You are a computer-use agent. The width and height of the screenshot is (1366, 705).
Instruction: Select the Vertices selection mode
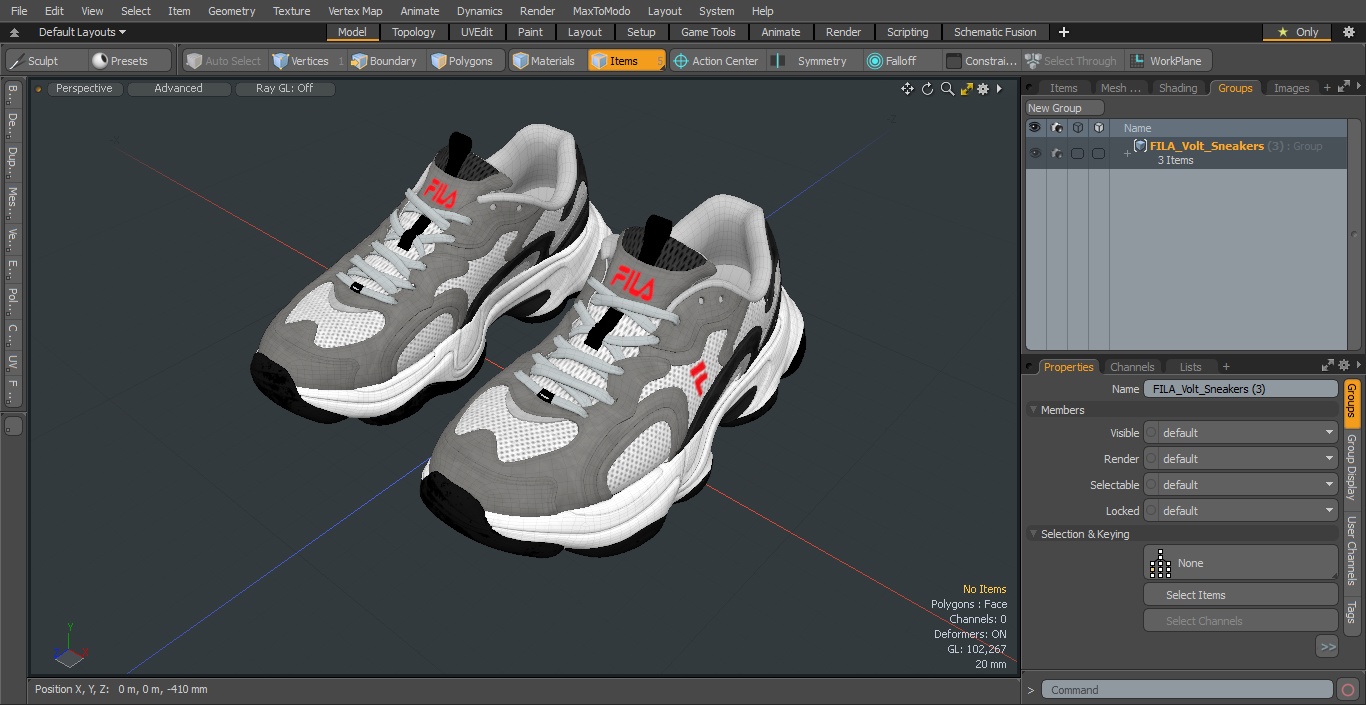pos(301,61)
